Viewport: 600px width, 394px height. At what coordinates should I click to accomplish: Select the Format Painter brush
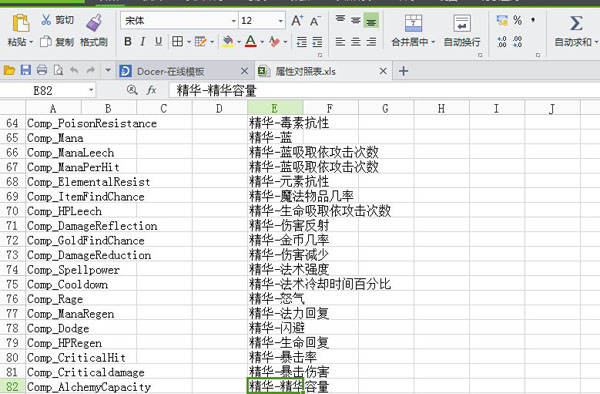[94, 23]
